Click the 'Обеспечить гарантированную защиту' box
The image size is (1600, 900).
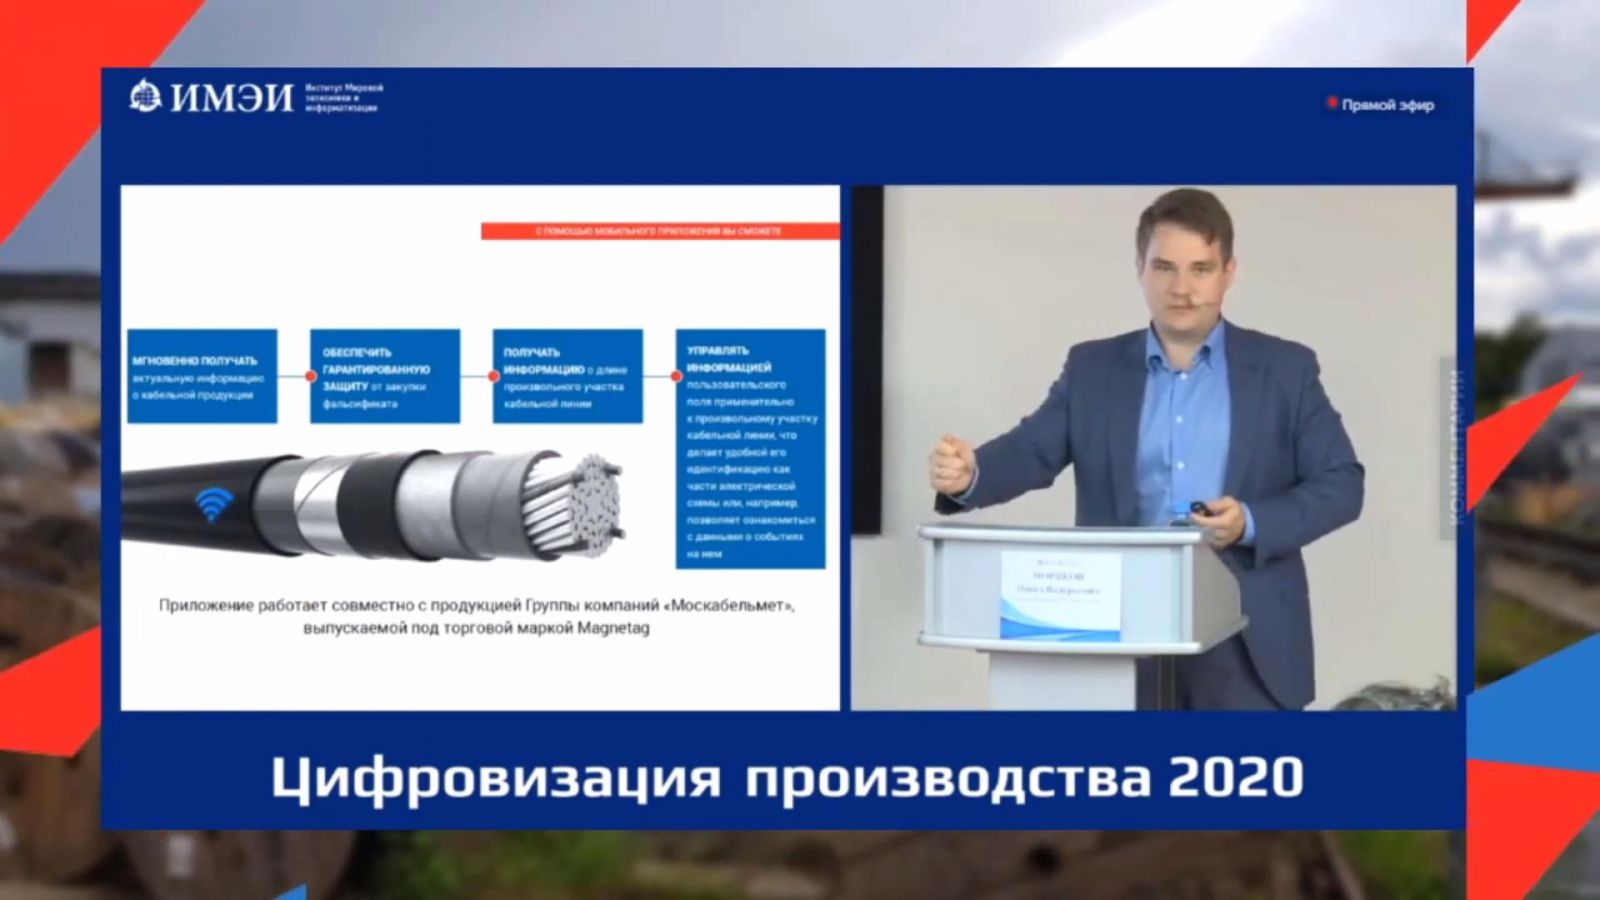pyautogui.click(x=385, y=376)
